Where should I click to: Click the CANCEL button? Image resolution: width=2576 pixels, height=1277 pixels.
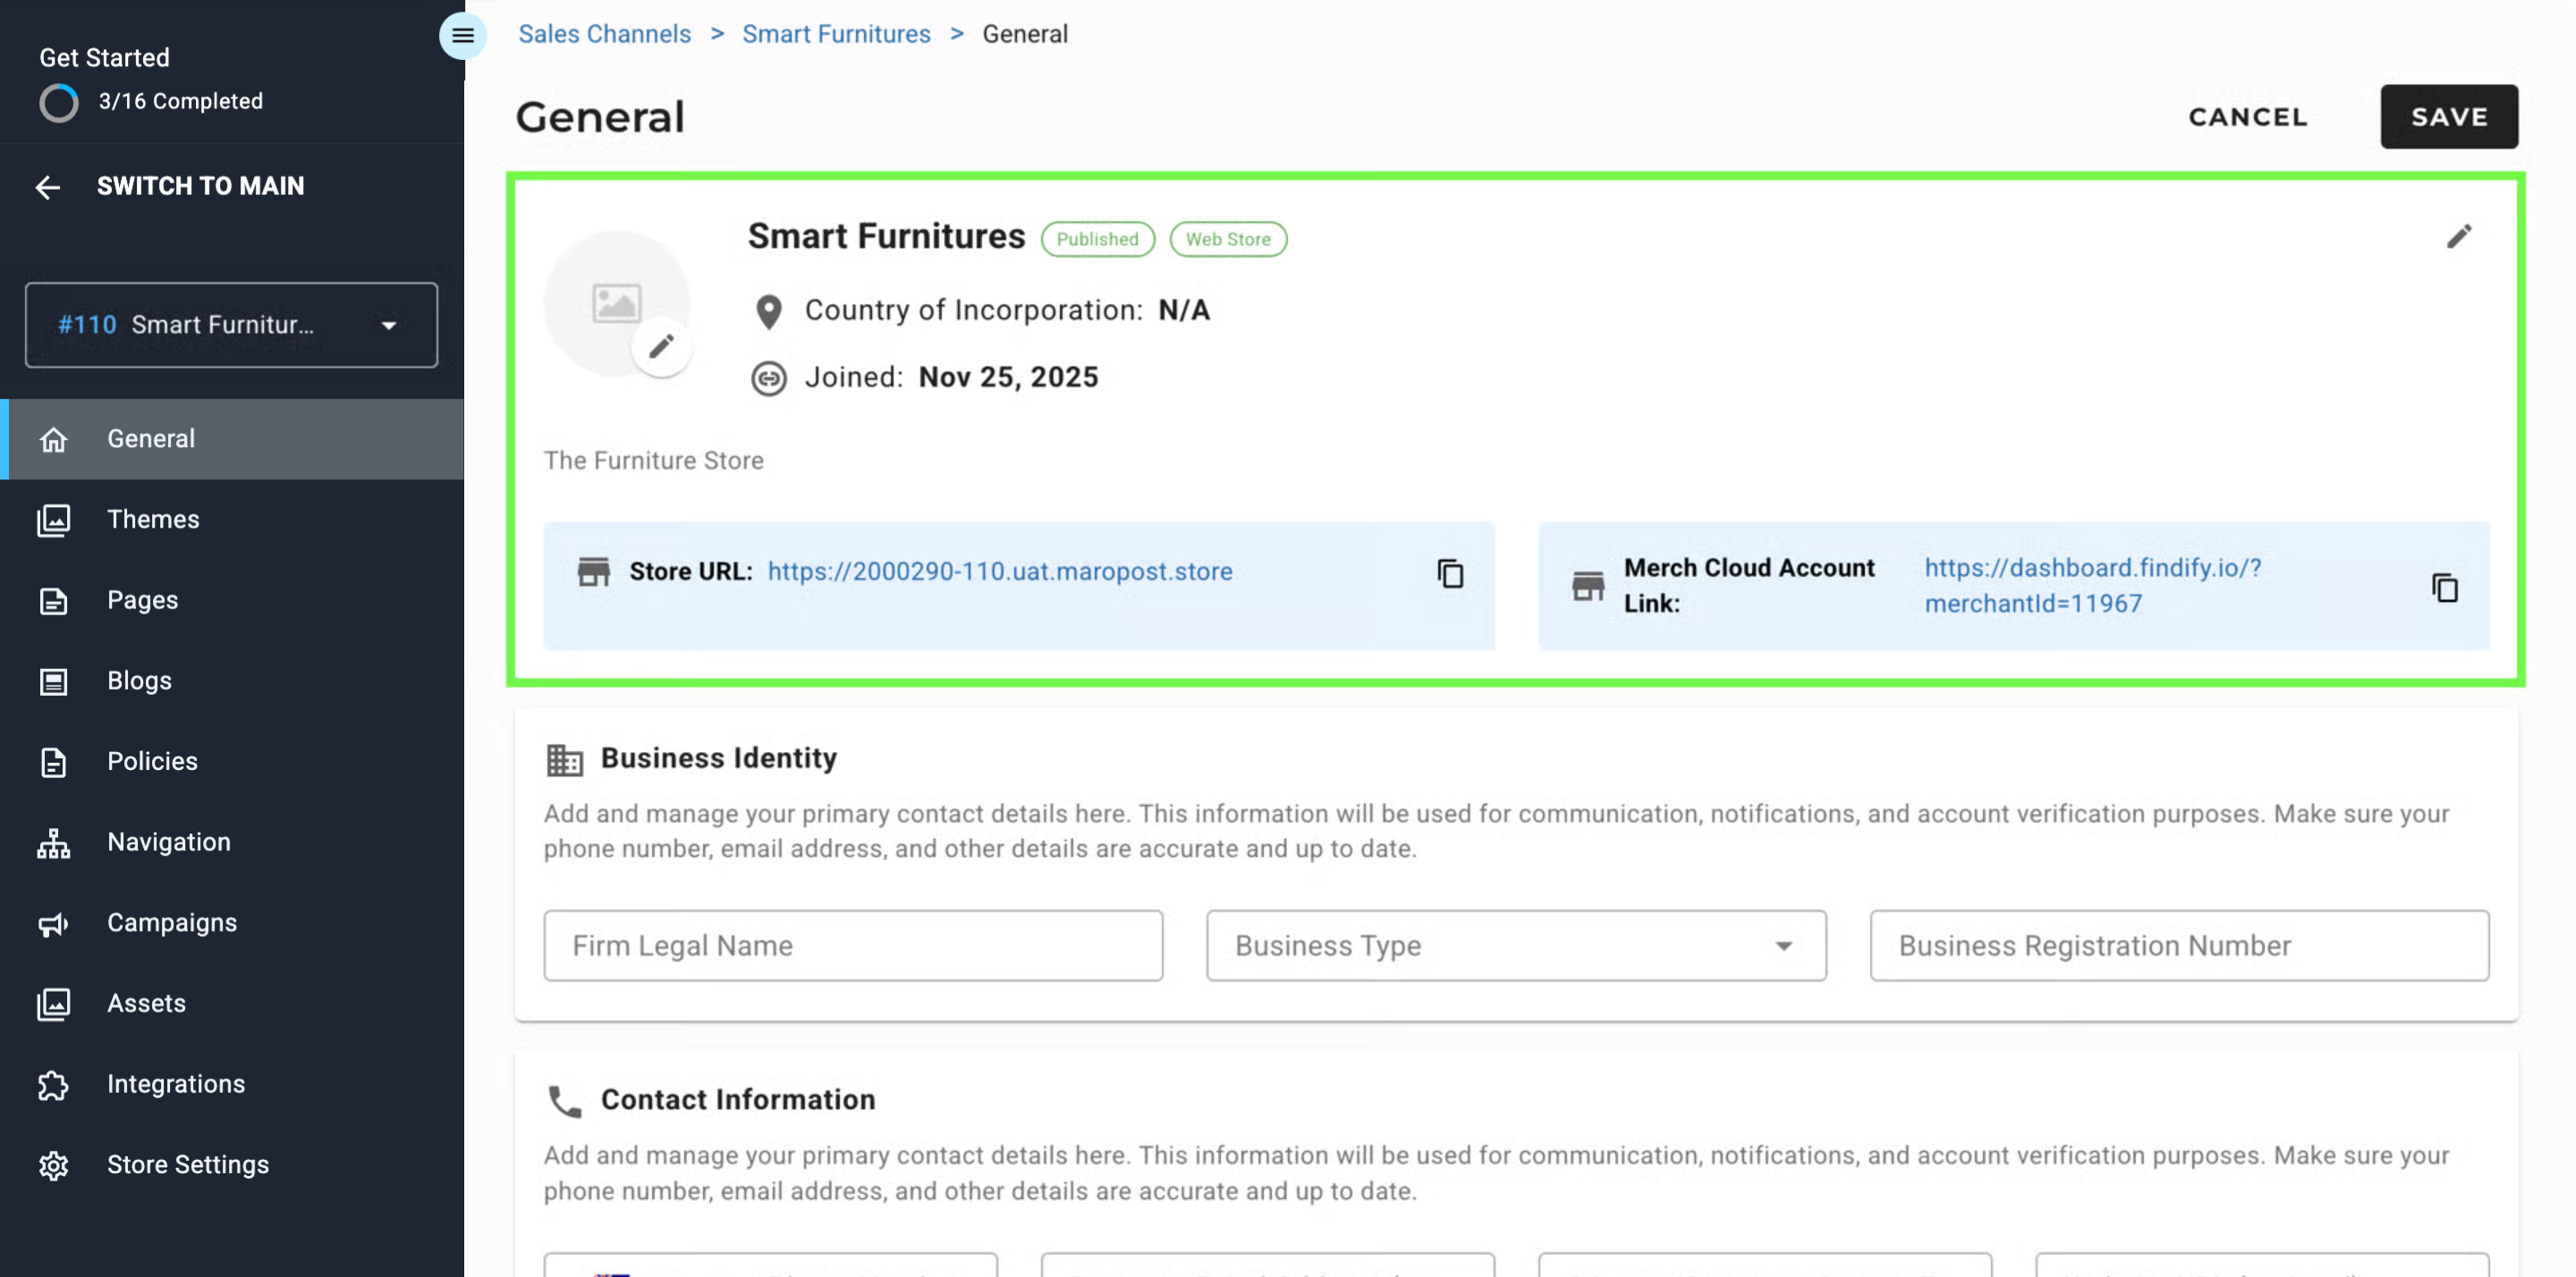(x=2247, y=117)
